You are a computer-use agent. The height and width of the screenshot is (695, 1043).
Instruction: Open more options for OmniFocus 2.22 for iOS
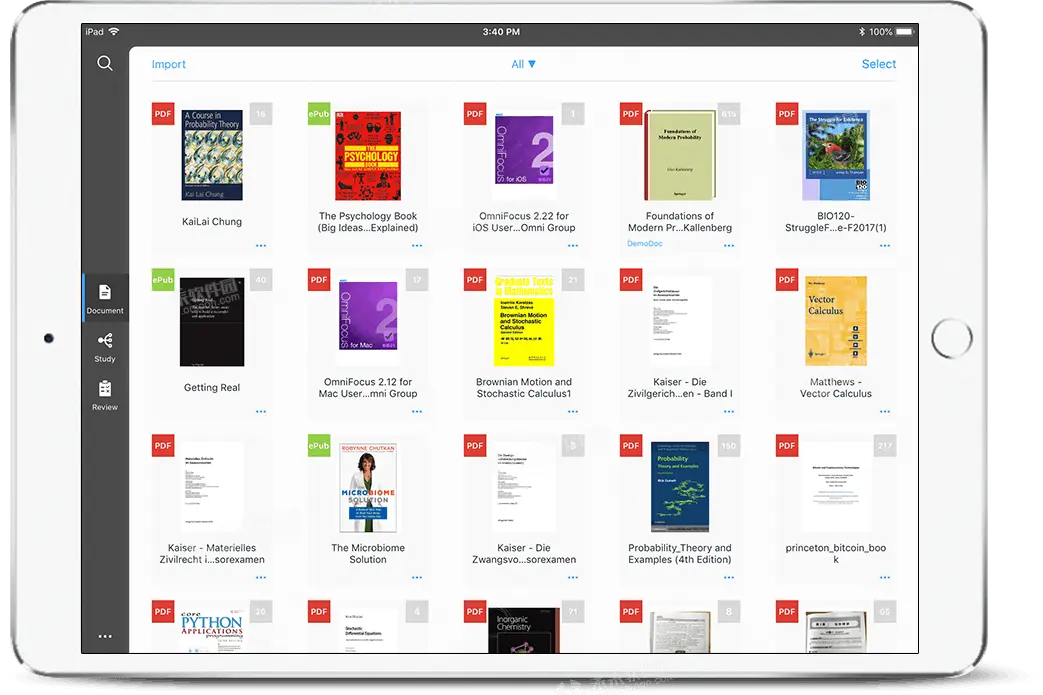click(x=573, y=245)
